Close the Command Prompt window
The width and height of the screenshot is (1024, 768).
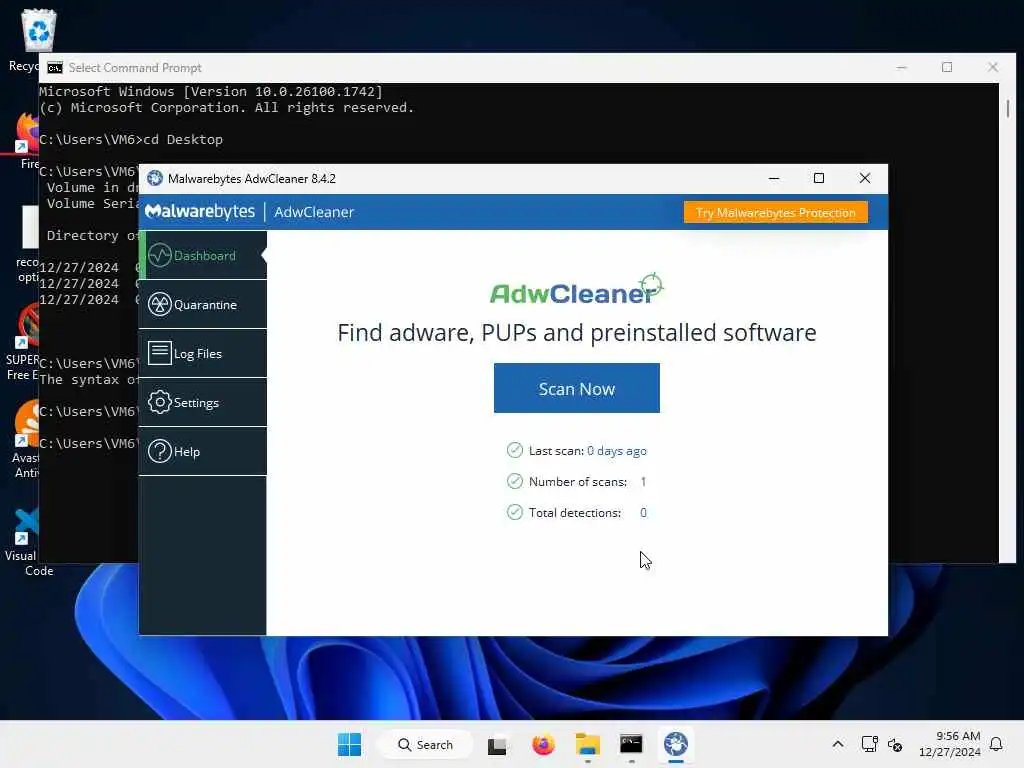tap(993, 67)
